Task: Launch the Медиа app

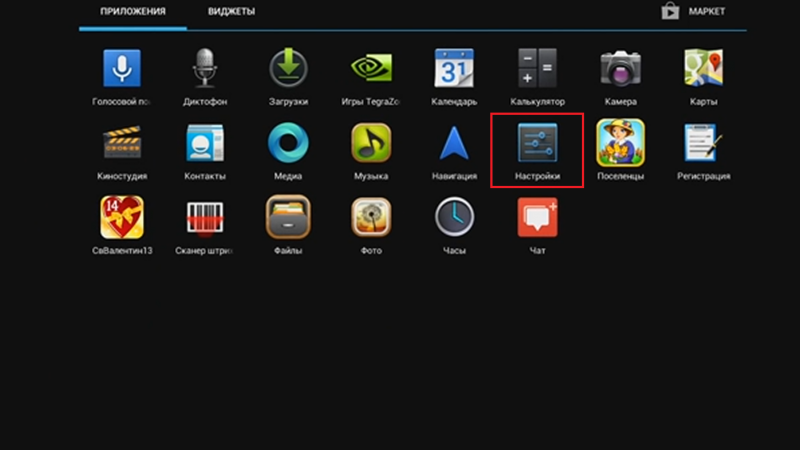Action: tap(287, 144)
